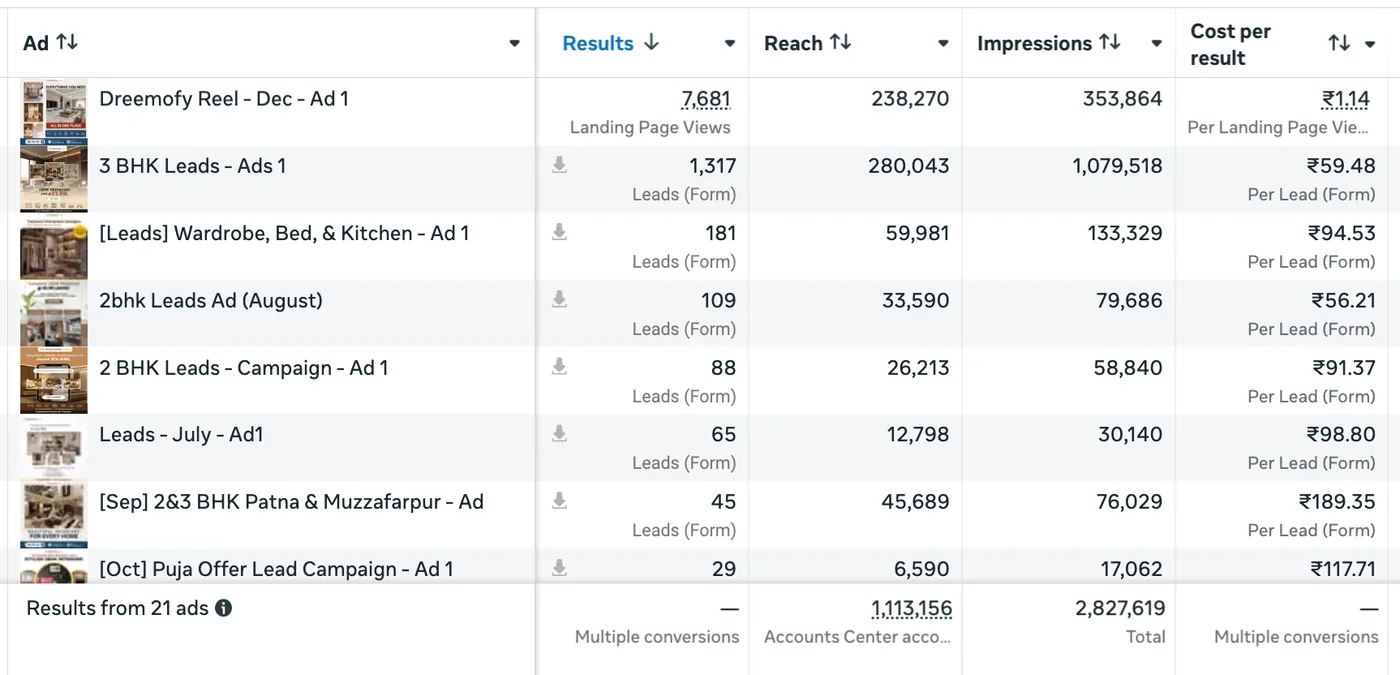The image size is (1400, 675).
Task: Open the Results column dropdown menu
Action: (730, 43)
